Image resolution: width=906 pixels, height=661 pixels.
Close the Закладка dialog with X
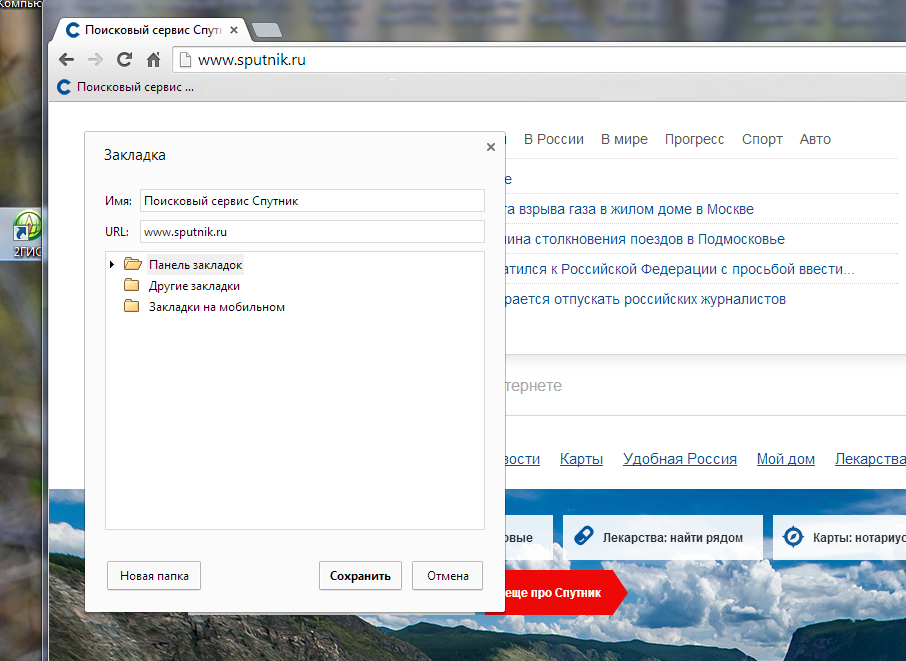coord(491,147)
